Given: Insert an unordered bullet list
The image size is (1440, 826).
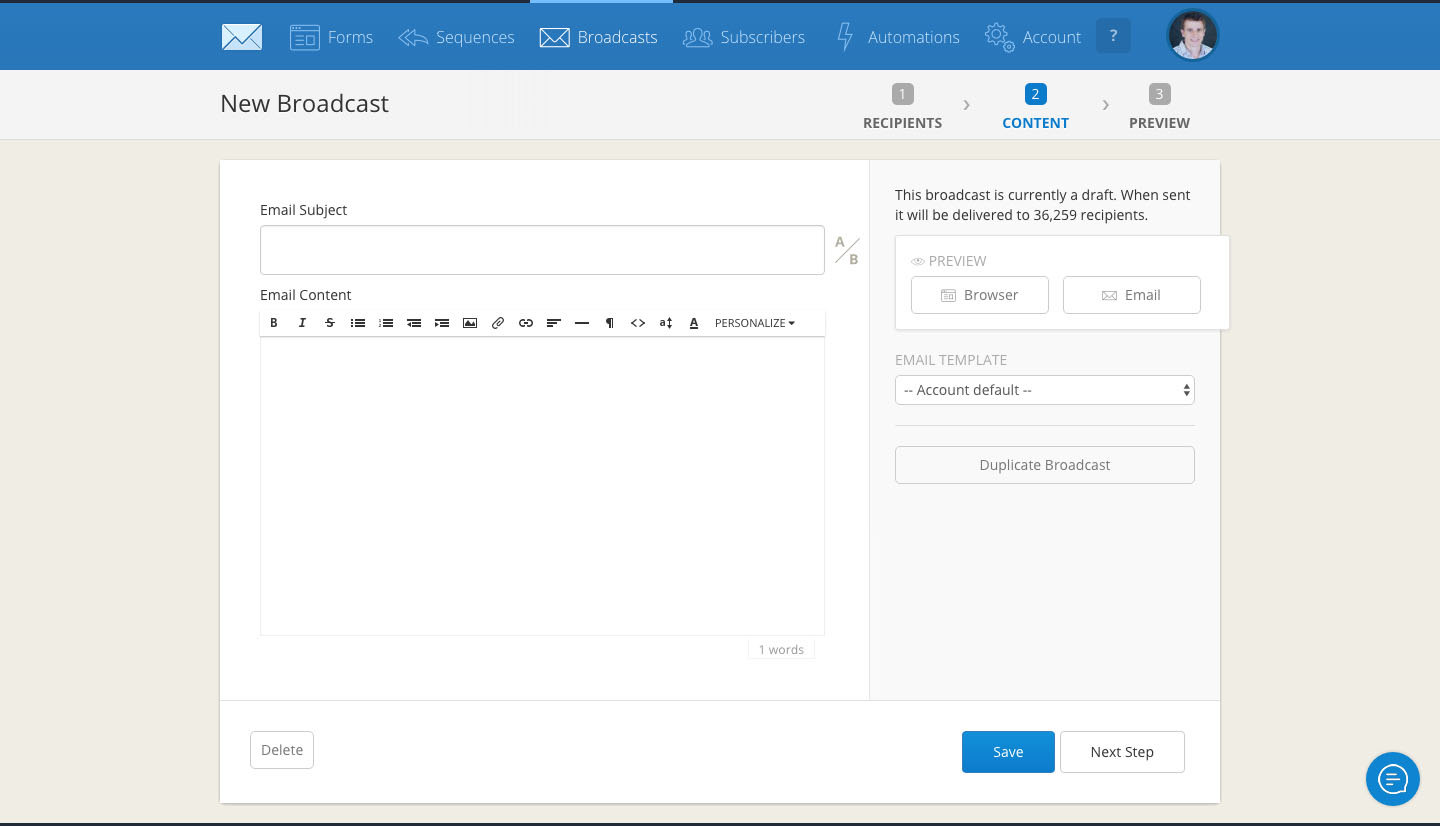Looking at the screenshot, I should tap(358, 323).
